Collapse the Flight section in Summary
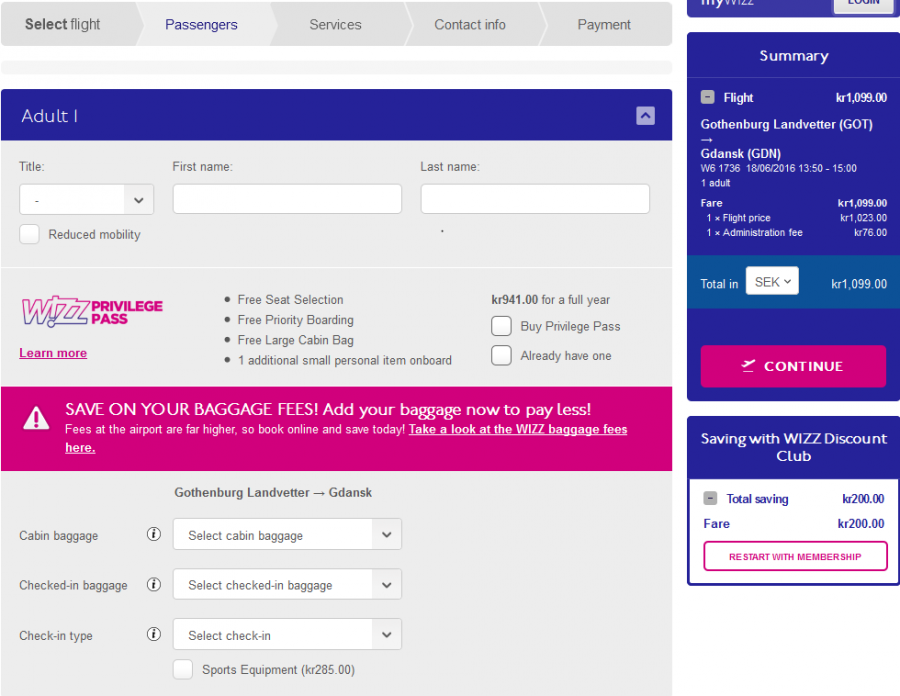Image resolution: width=900 pixels, height=696 pixels. (x=708, y=97)
